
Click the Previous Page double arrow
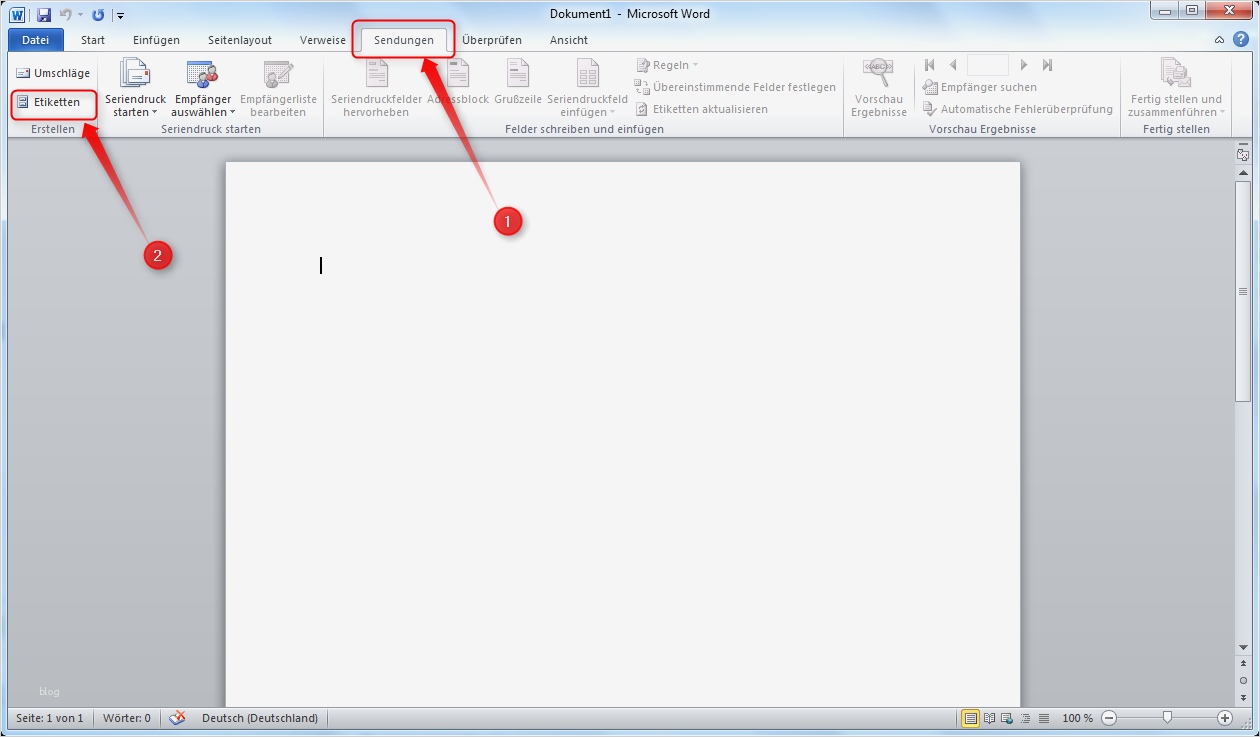tap(1243, 664)
